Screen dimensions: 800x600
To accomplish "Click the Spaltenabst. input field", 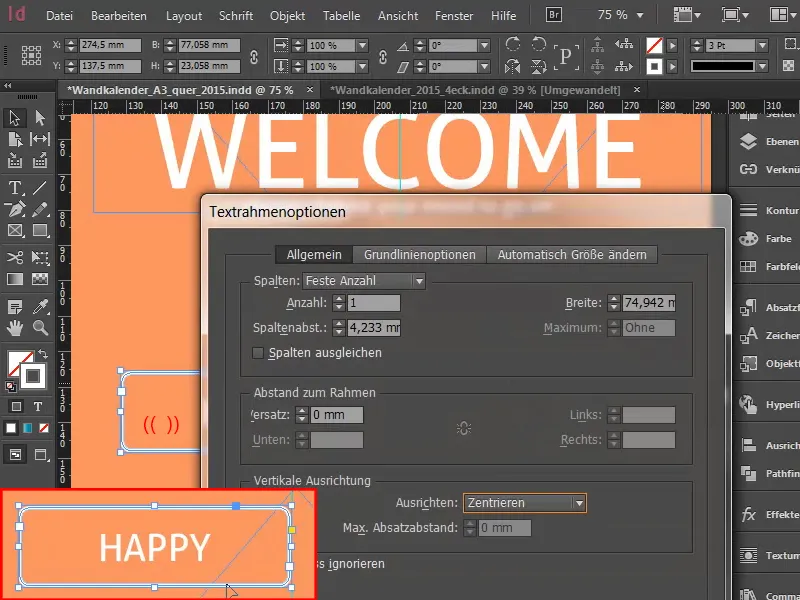I will tap(373, 328).
